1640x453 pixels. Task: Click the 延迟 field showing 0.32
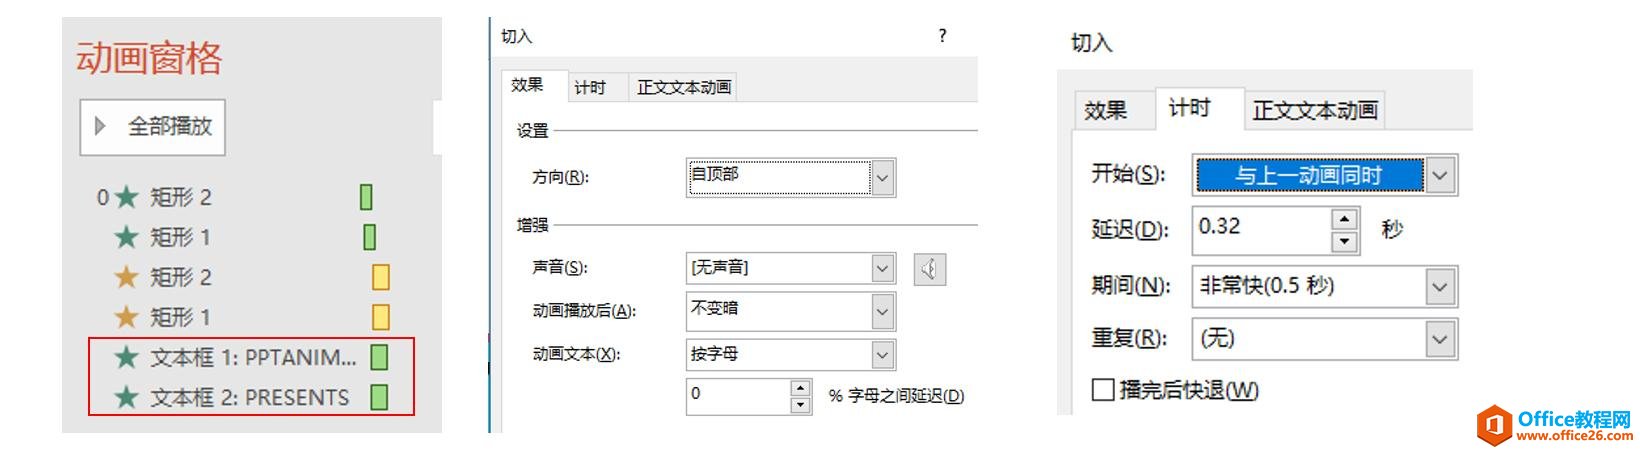click(1262, 228)
